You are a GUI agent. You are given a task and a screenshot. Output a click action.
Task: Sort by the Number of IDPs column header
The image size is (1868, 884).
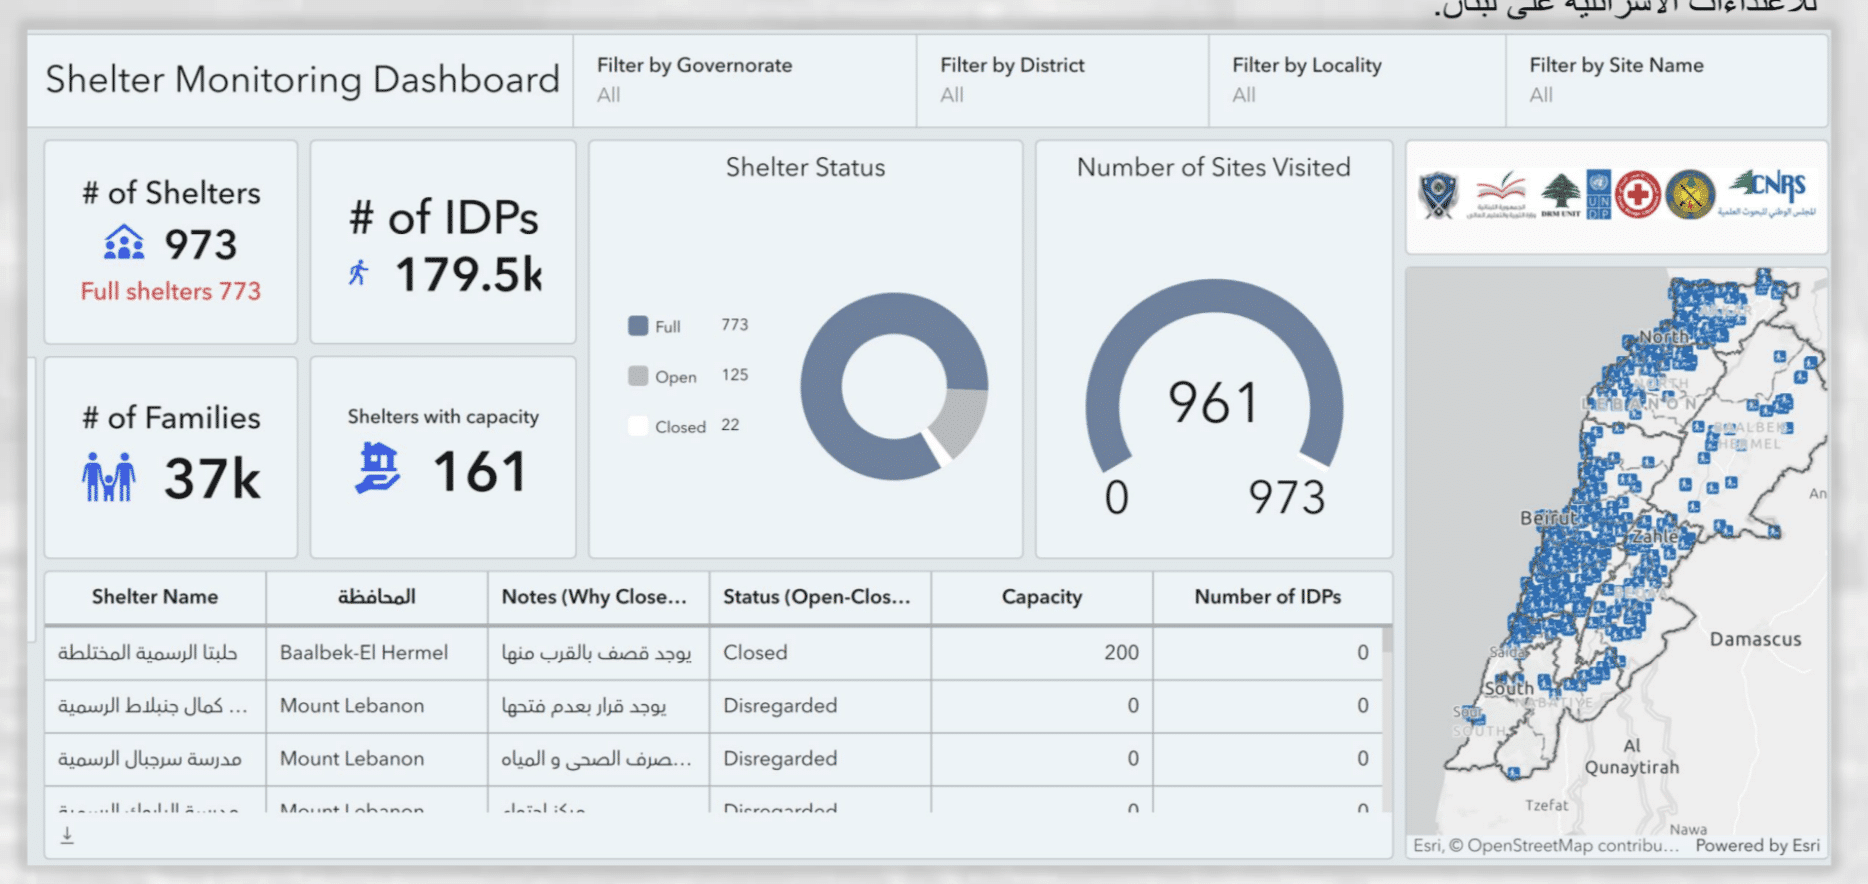(1267, 597)
